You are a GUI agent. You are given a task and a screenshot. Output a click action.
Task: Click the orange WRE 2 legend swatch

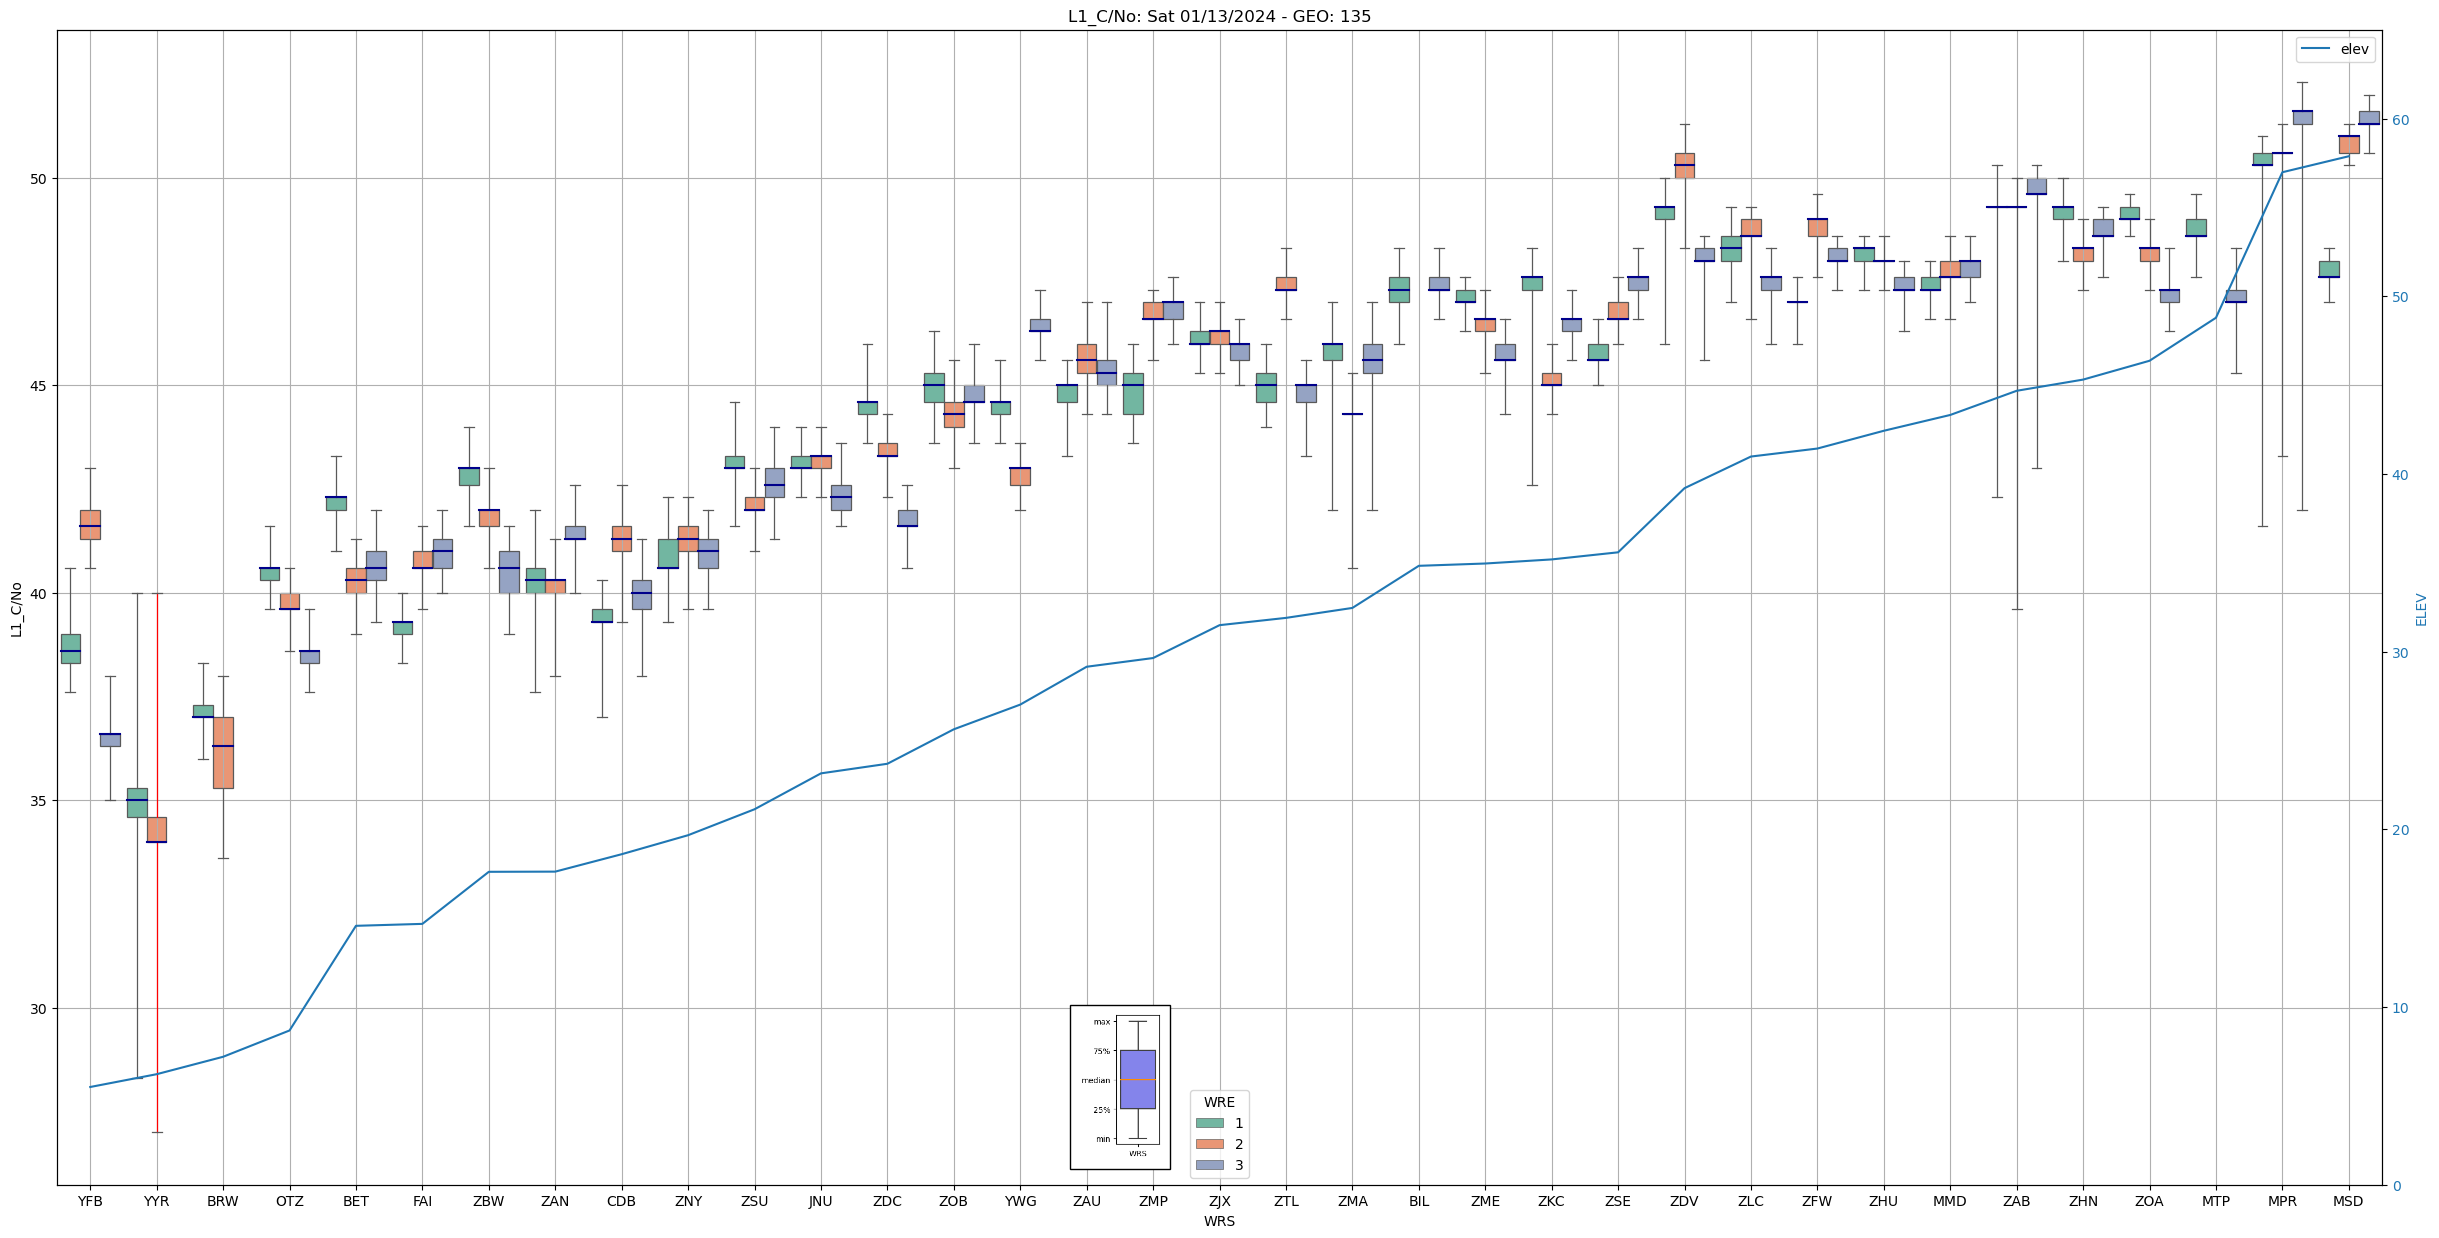pyautogui.click(x=1209, y=1144)
